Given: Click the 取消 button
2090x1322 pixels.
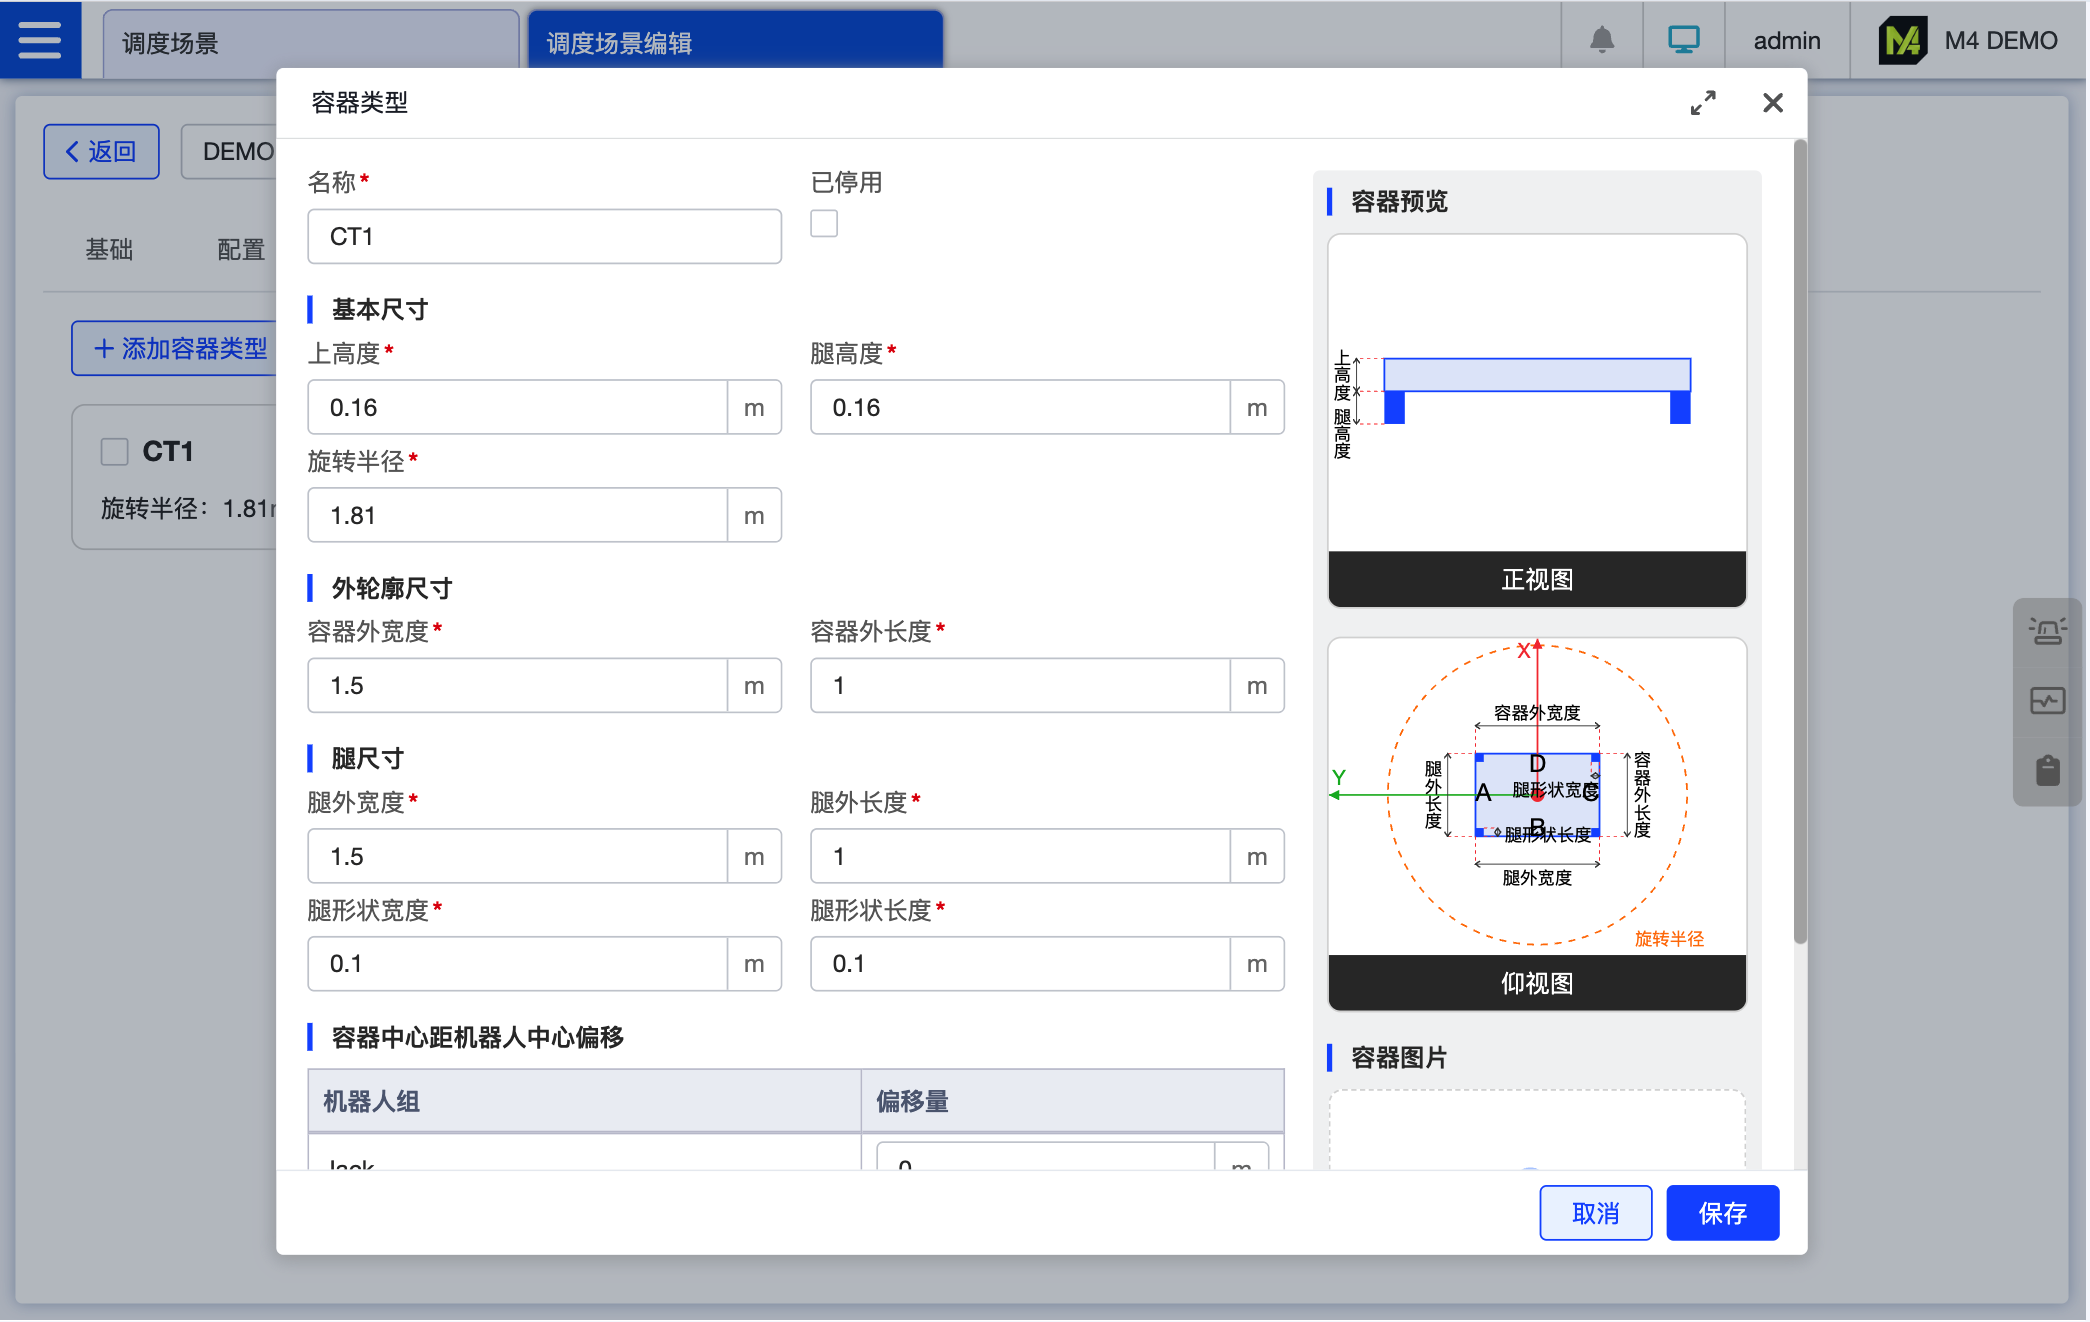Looking at the screenshot, I should click(1595, 1213).
